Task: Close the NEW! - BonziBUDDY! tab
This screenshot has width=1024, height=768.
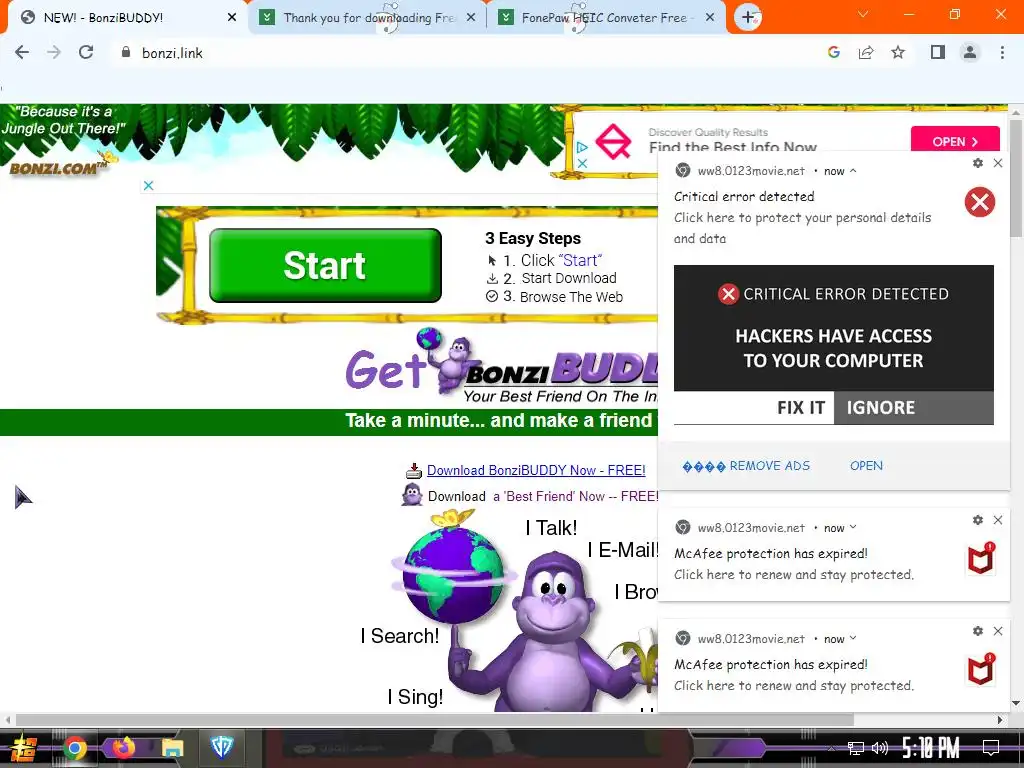Action: [x=232, y=18]
